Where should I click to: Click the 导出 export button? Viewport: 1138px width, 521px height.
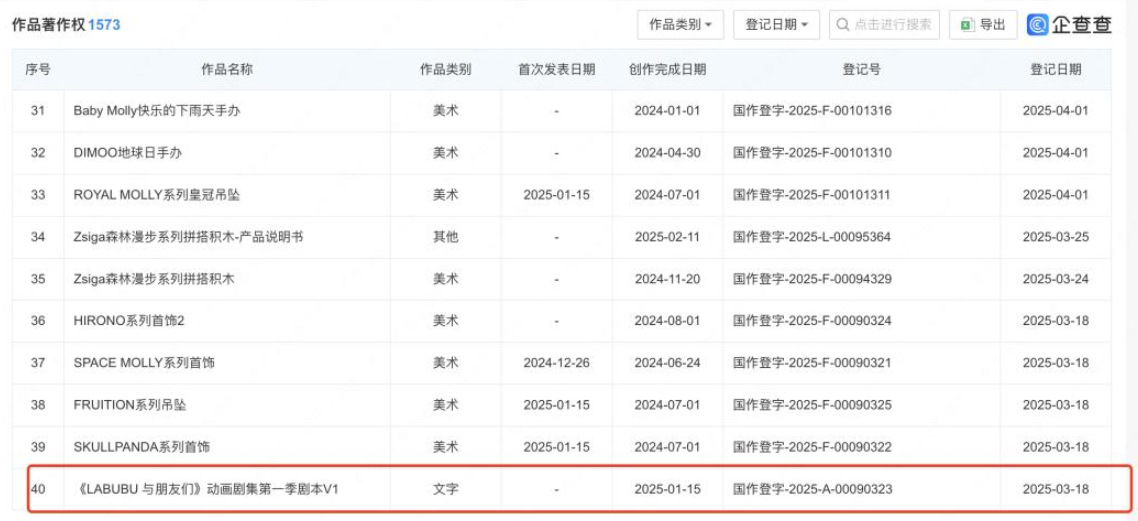983,25
